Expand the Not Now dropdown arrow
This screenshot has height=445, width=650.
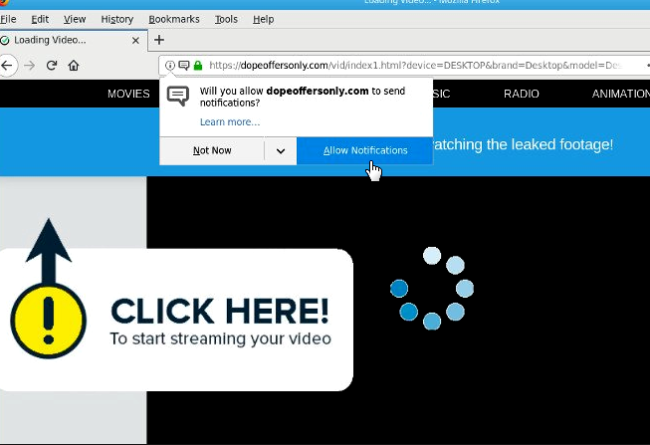click(280, 151)
